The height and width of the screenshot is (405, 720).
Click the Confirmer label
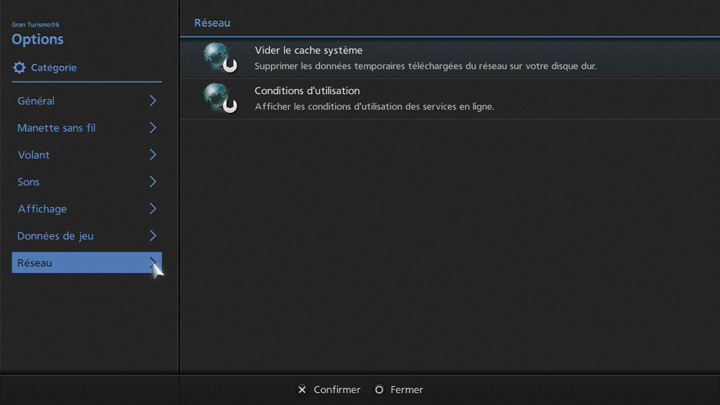tap(336, 390)
